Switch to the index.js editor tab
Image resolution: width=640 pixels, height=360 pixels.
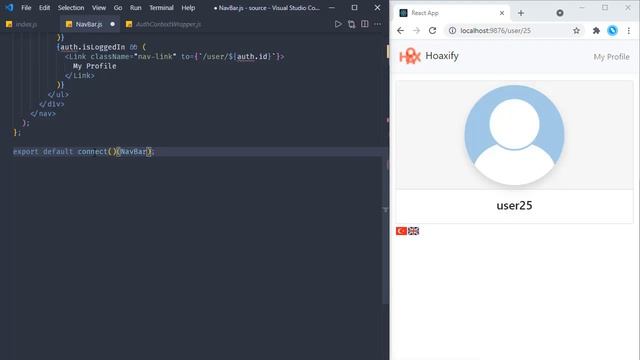26,24
